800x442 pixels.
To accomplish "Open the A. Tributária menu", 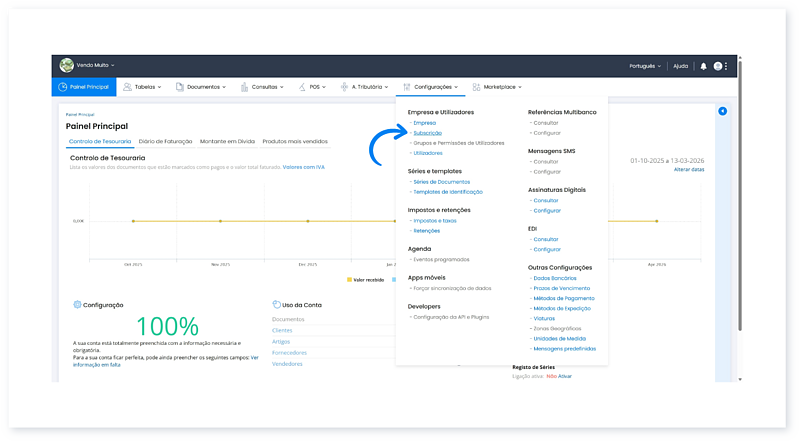I will [x=367, y=87].
